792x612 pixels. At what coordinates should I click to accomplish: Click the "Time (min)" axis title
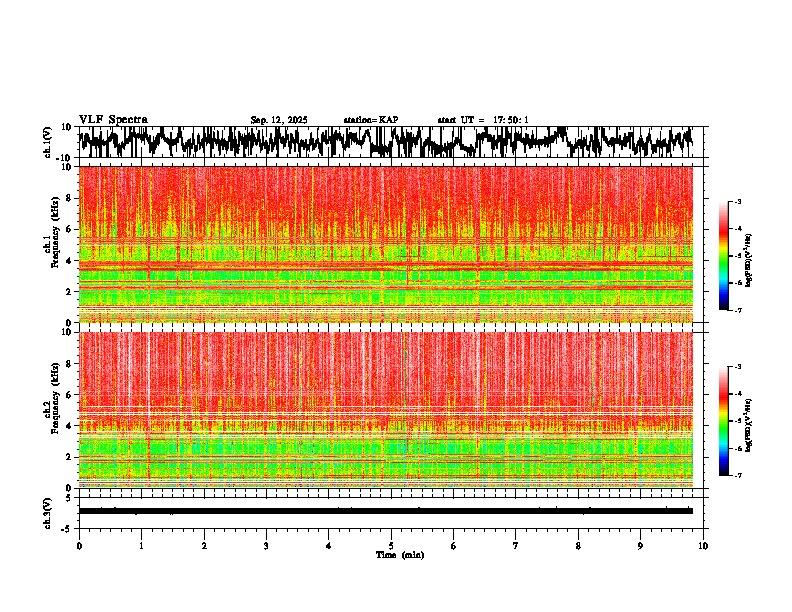(400, 555)
